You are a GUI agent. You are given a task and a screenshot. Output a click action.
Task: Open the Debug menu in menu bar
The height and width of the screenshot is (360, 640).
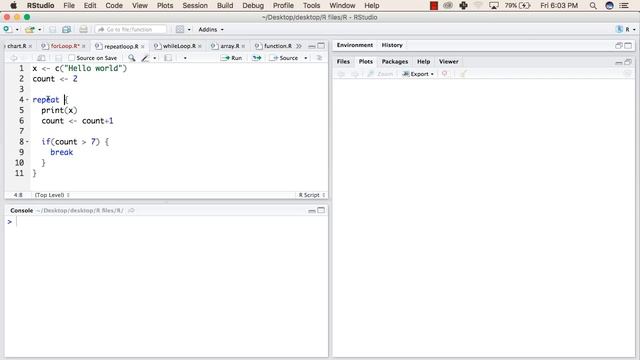click(253, 5)
